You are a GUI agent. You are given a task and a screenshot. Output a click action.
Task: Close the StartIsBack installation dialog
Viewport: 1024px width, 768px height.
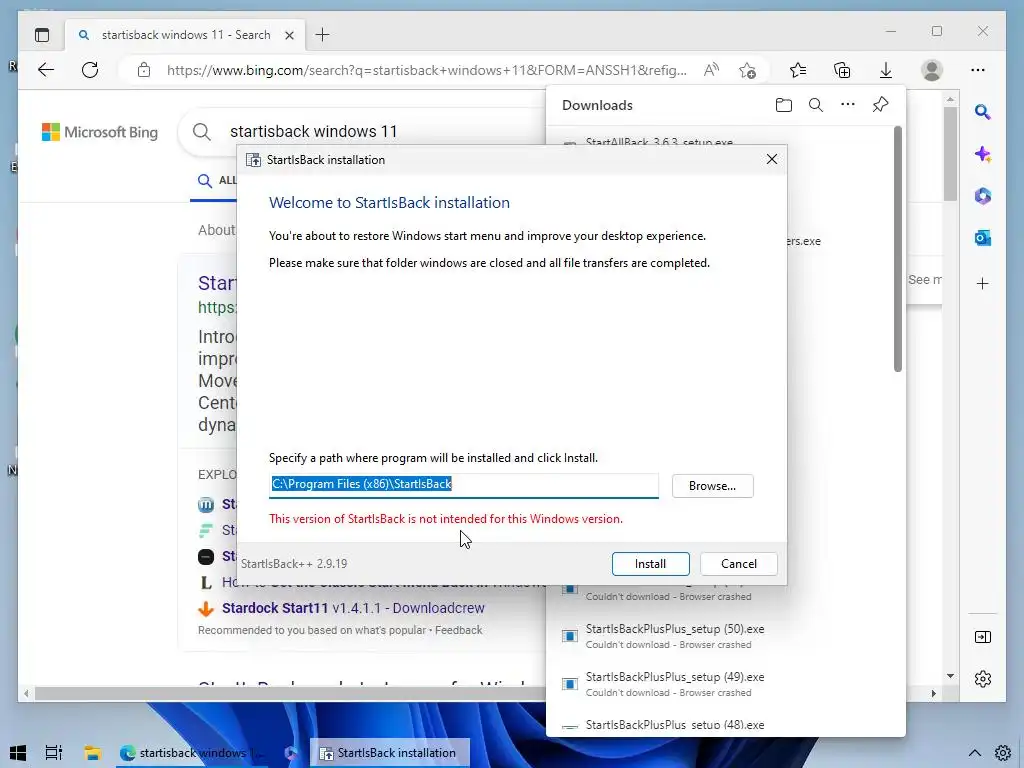click(772, 159)
